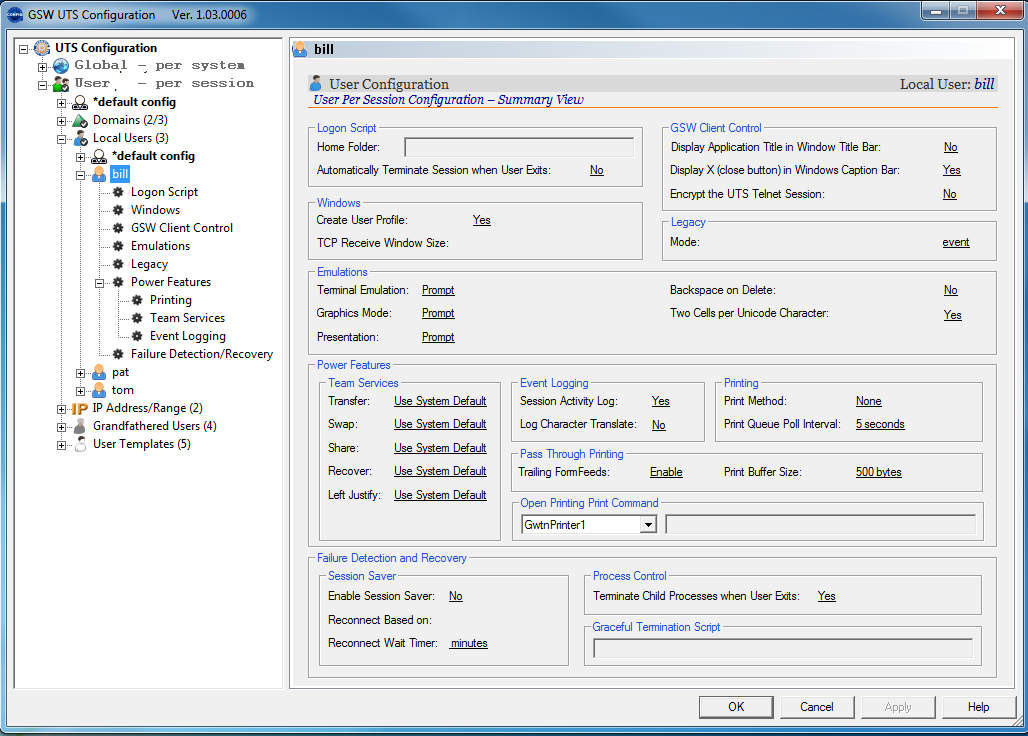The width and height of the screenshot is (1028, 736).
Task: Select Grandfathered Users (4) tree item
Action: tap(155, 426)
